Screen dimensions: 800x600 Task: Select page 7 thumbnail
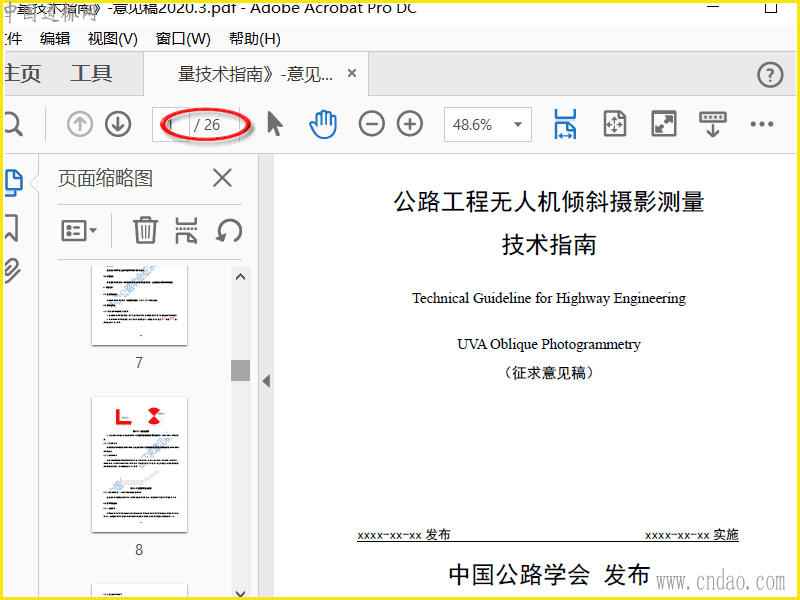pos(139,305)
